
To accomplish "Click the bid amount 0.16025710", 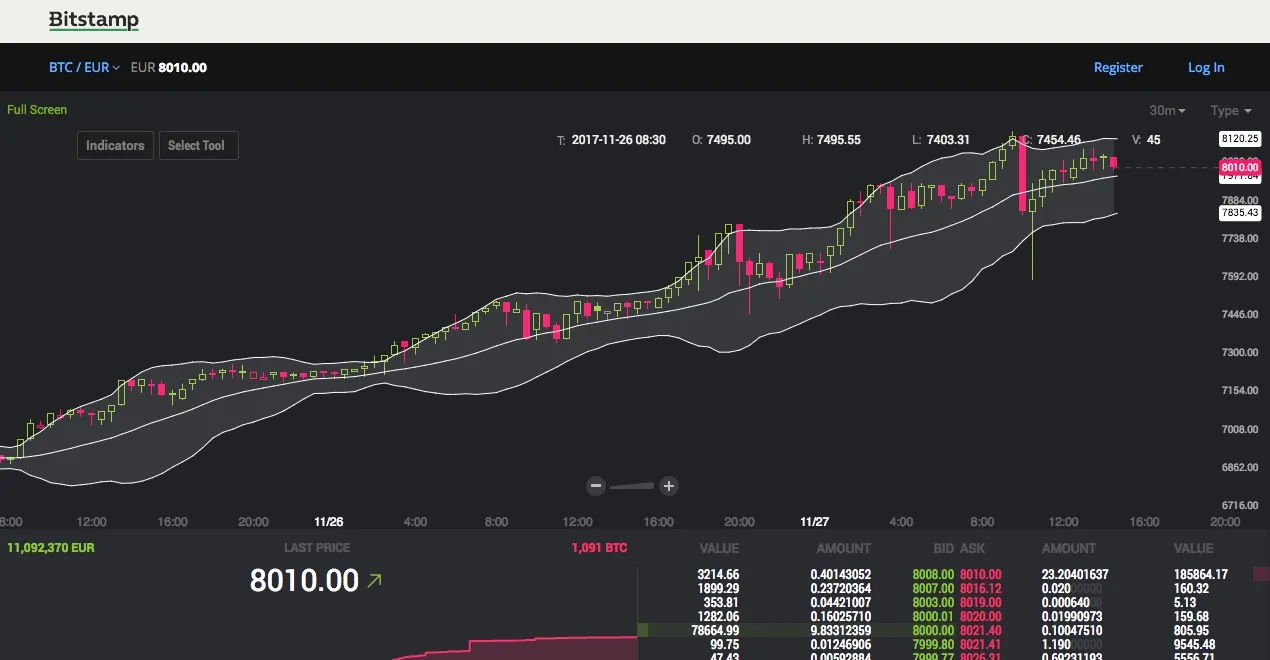I will (841, 617).
